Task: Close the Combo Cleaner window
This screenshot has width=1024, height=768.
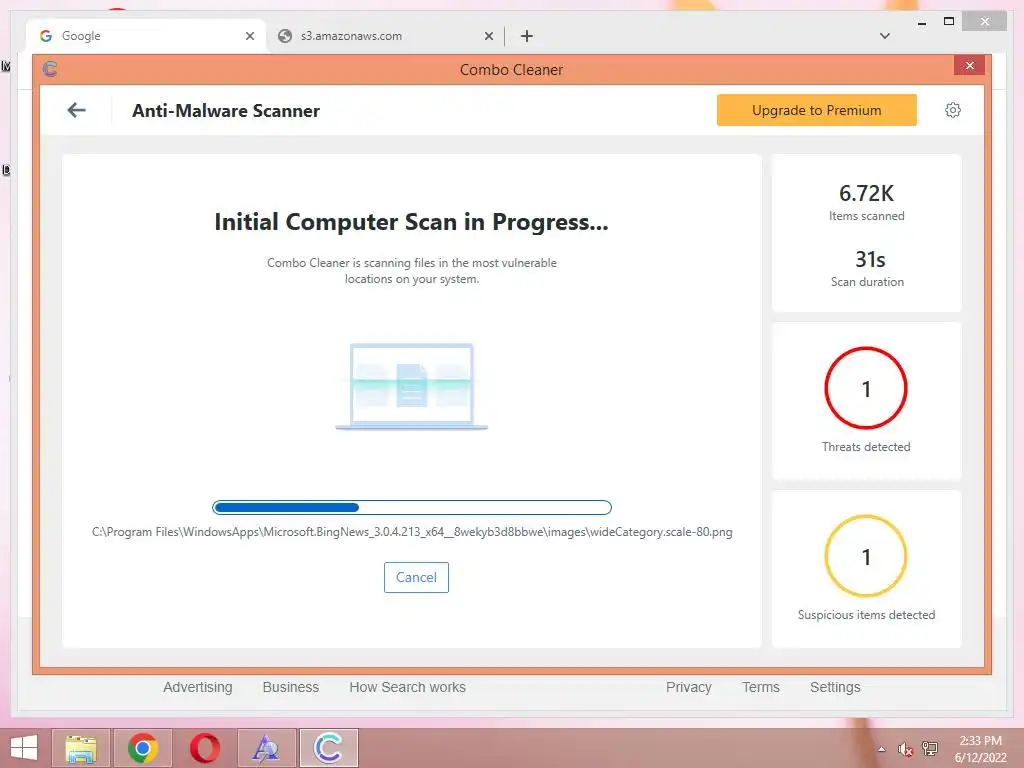Action: tap(969, 65)
